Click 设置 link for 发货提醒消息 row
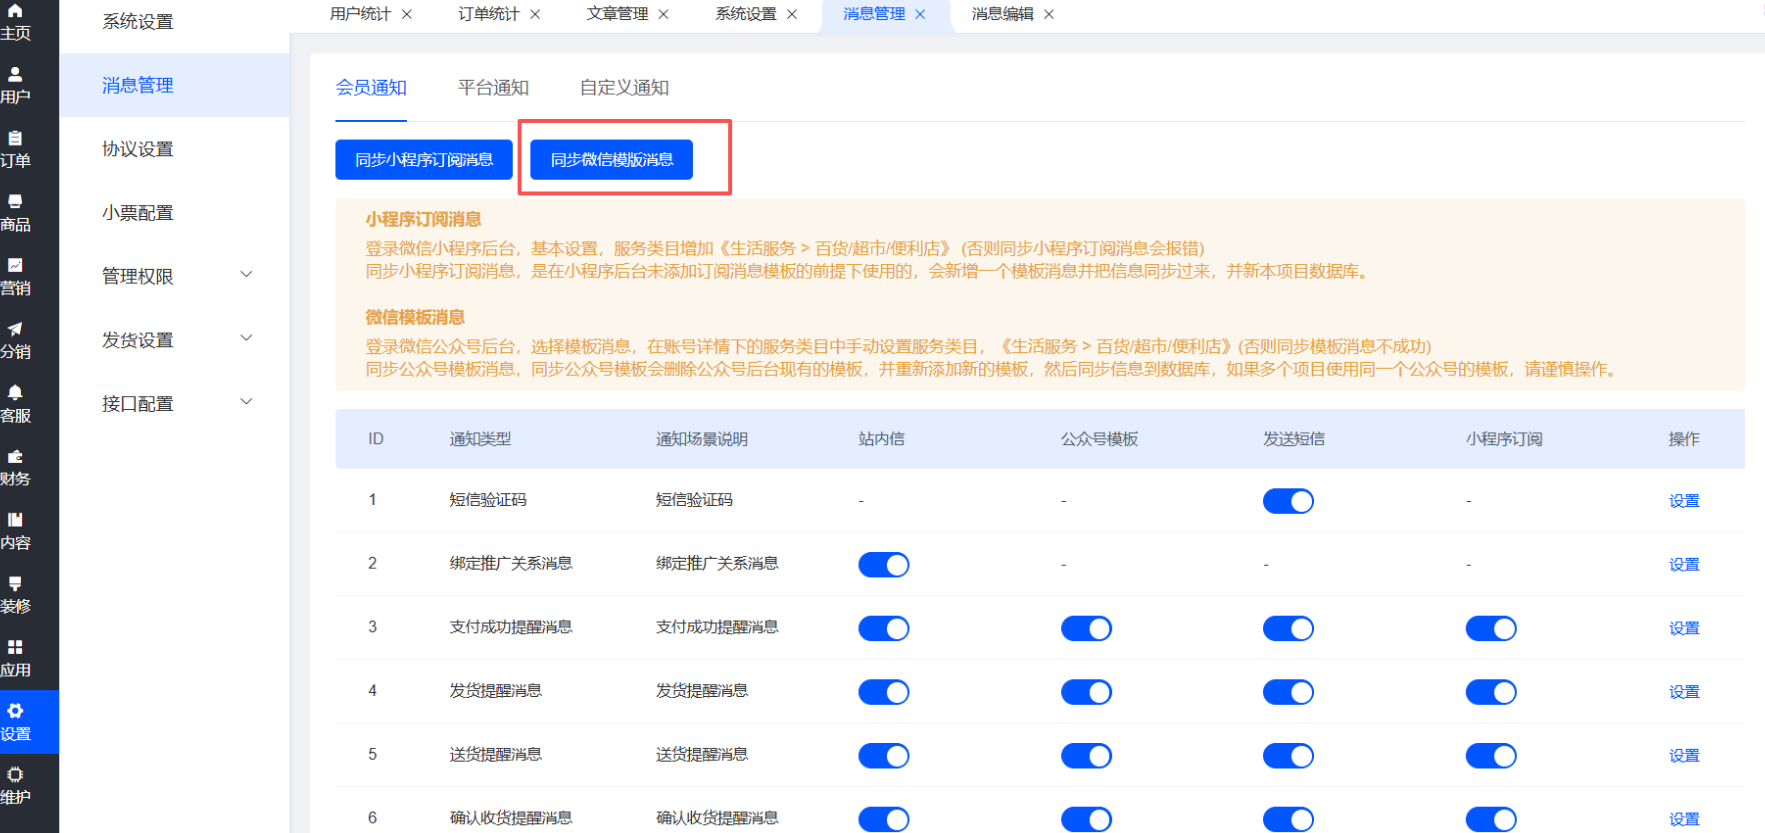 tap(1683, 692)
